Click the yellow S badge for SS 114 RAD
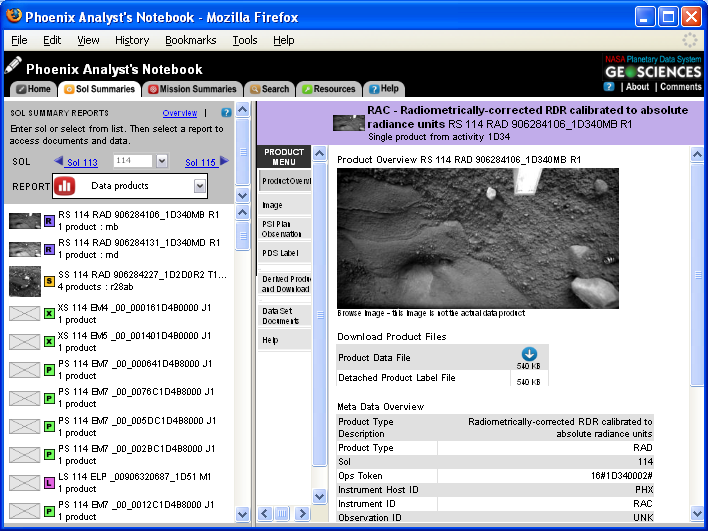Image resolution: width=708 pixels, height=531 pixels. click(49, 281)
